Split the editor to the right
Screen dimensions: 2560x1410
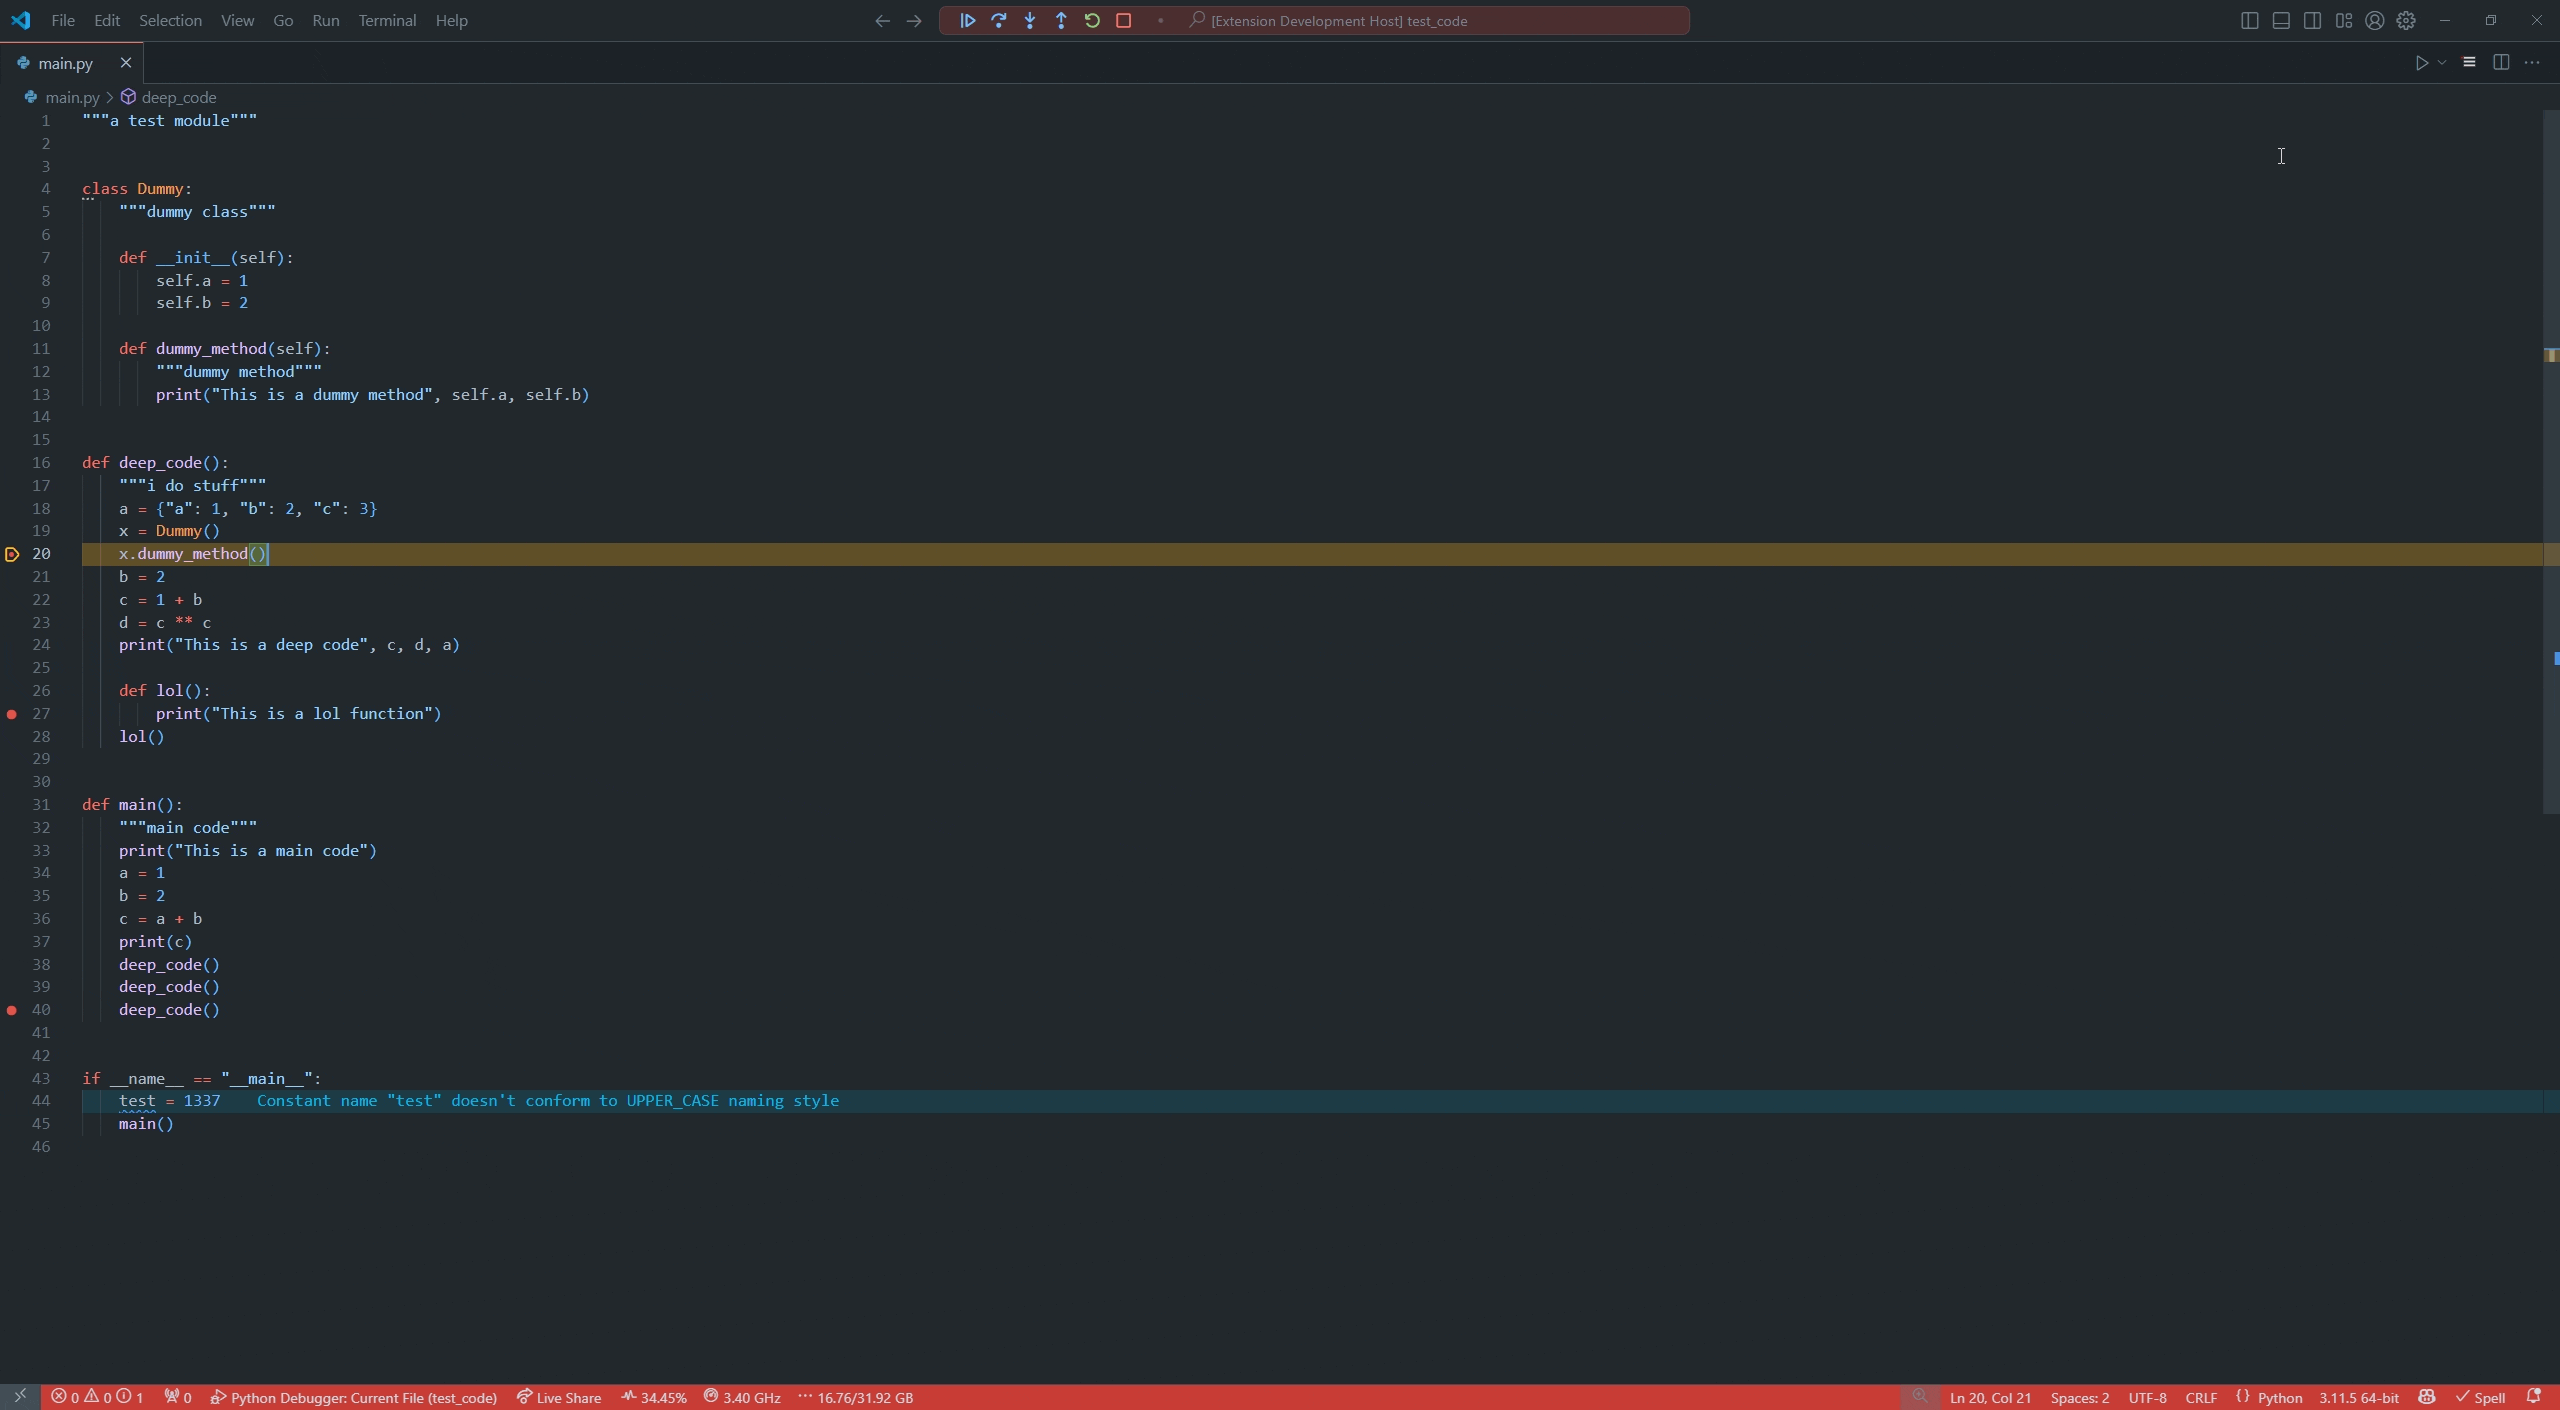click(2501, 62)
